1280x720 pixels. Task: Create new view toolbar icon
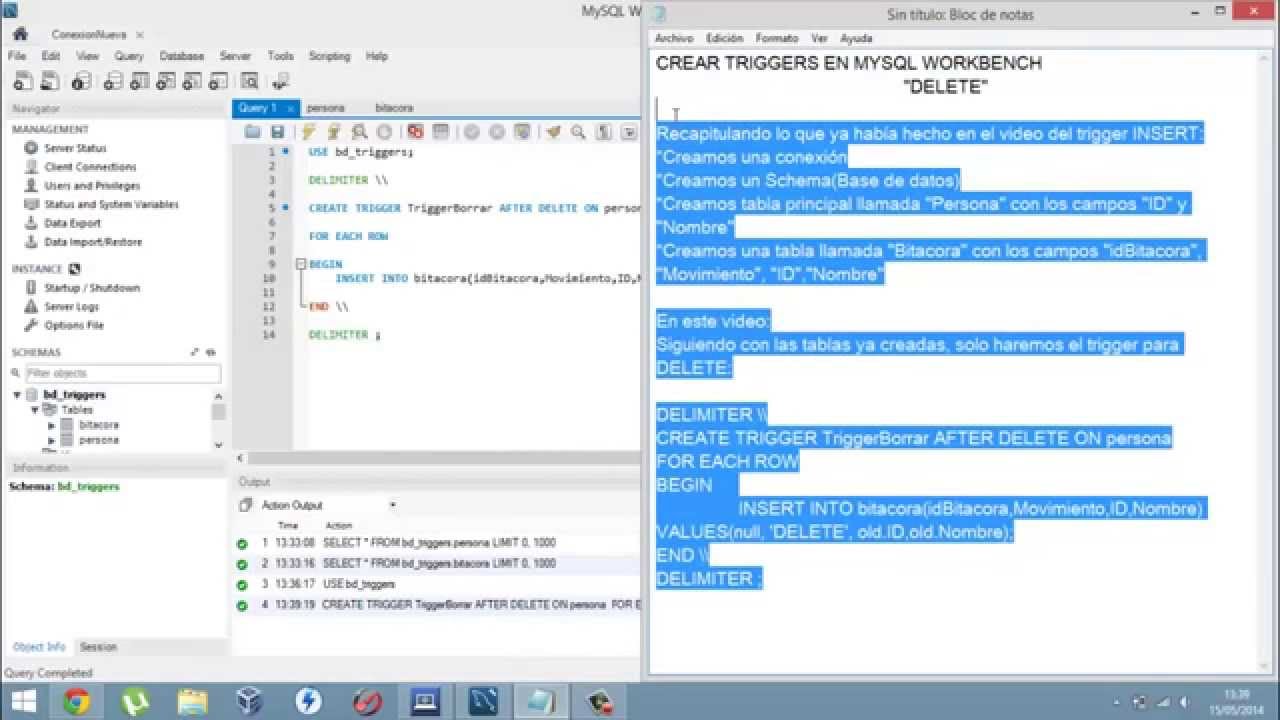tap(164, 81)
